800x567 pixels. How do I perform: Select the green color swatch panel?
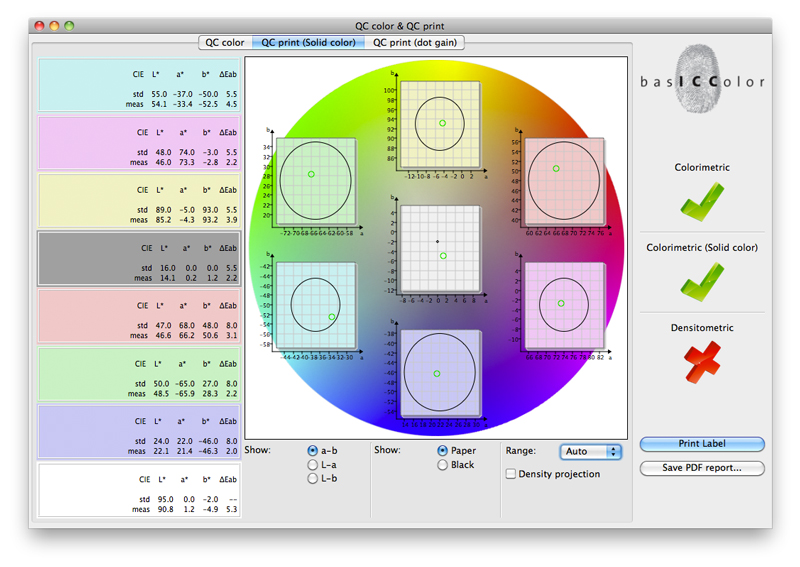(x=139, y=375)
